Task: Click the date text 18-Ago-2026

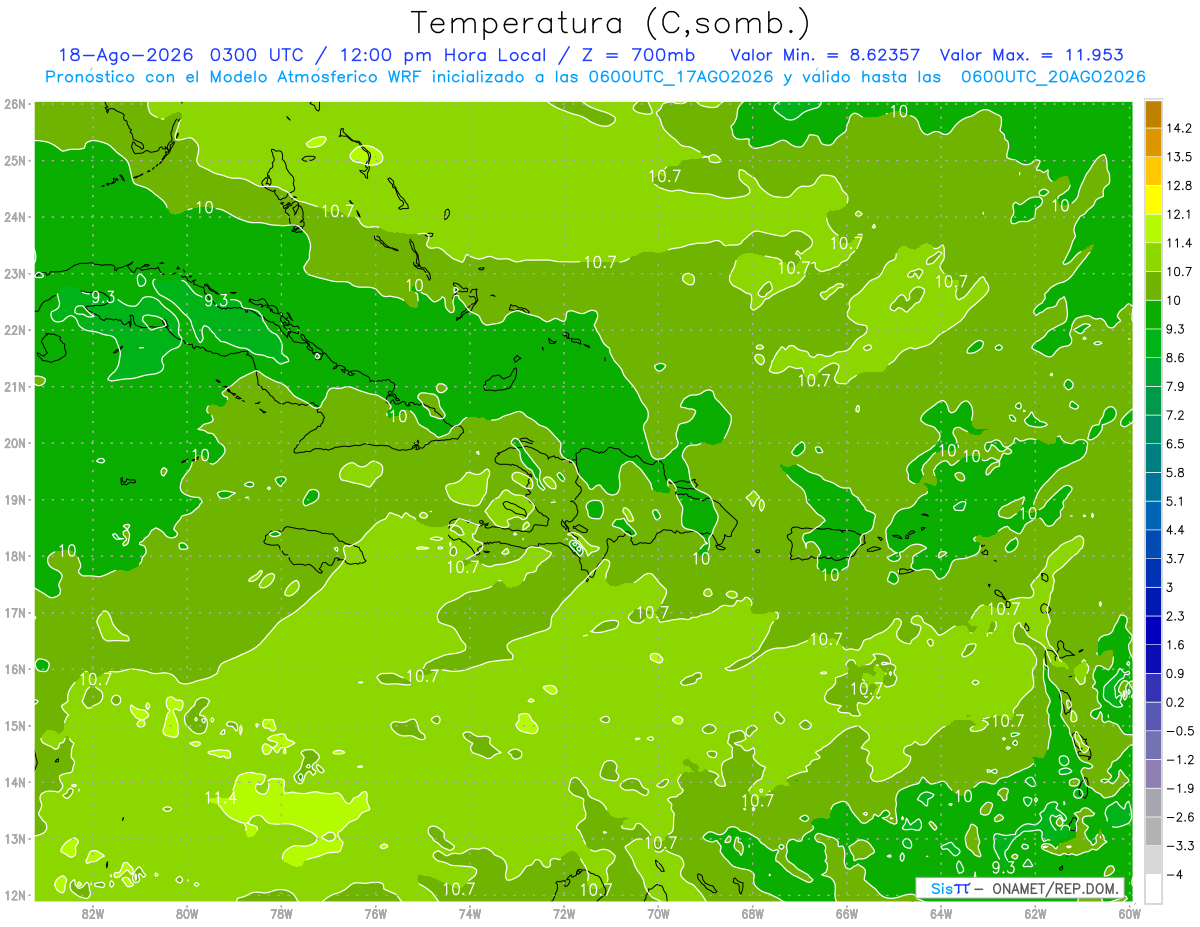Action: (x=125, y=55)
